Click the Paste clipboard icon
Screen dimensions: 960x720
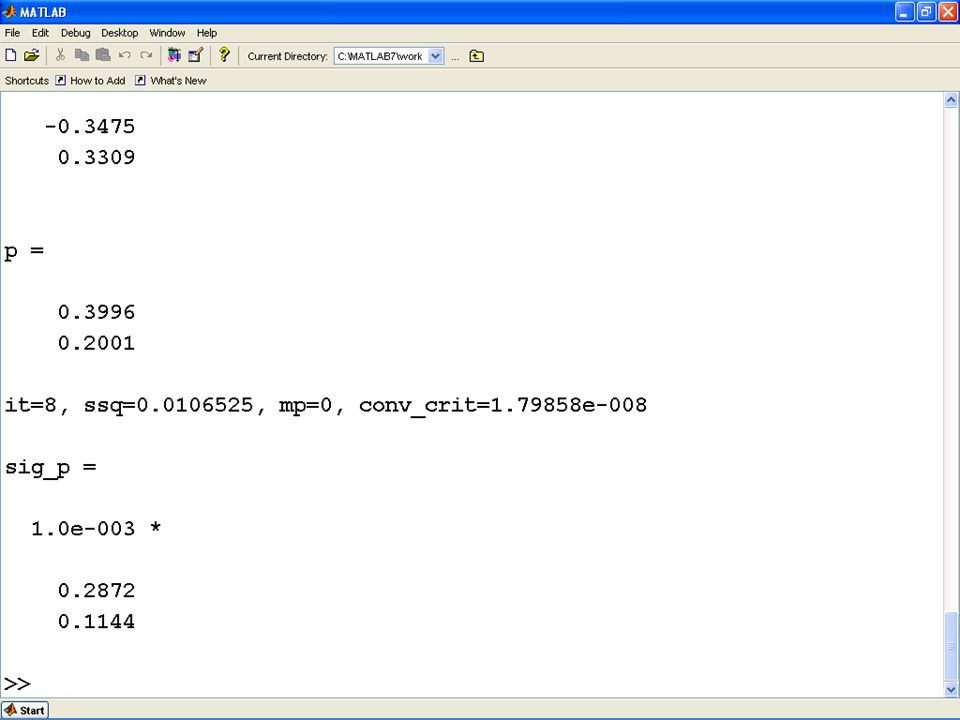[x=103, y=56]
